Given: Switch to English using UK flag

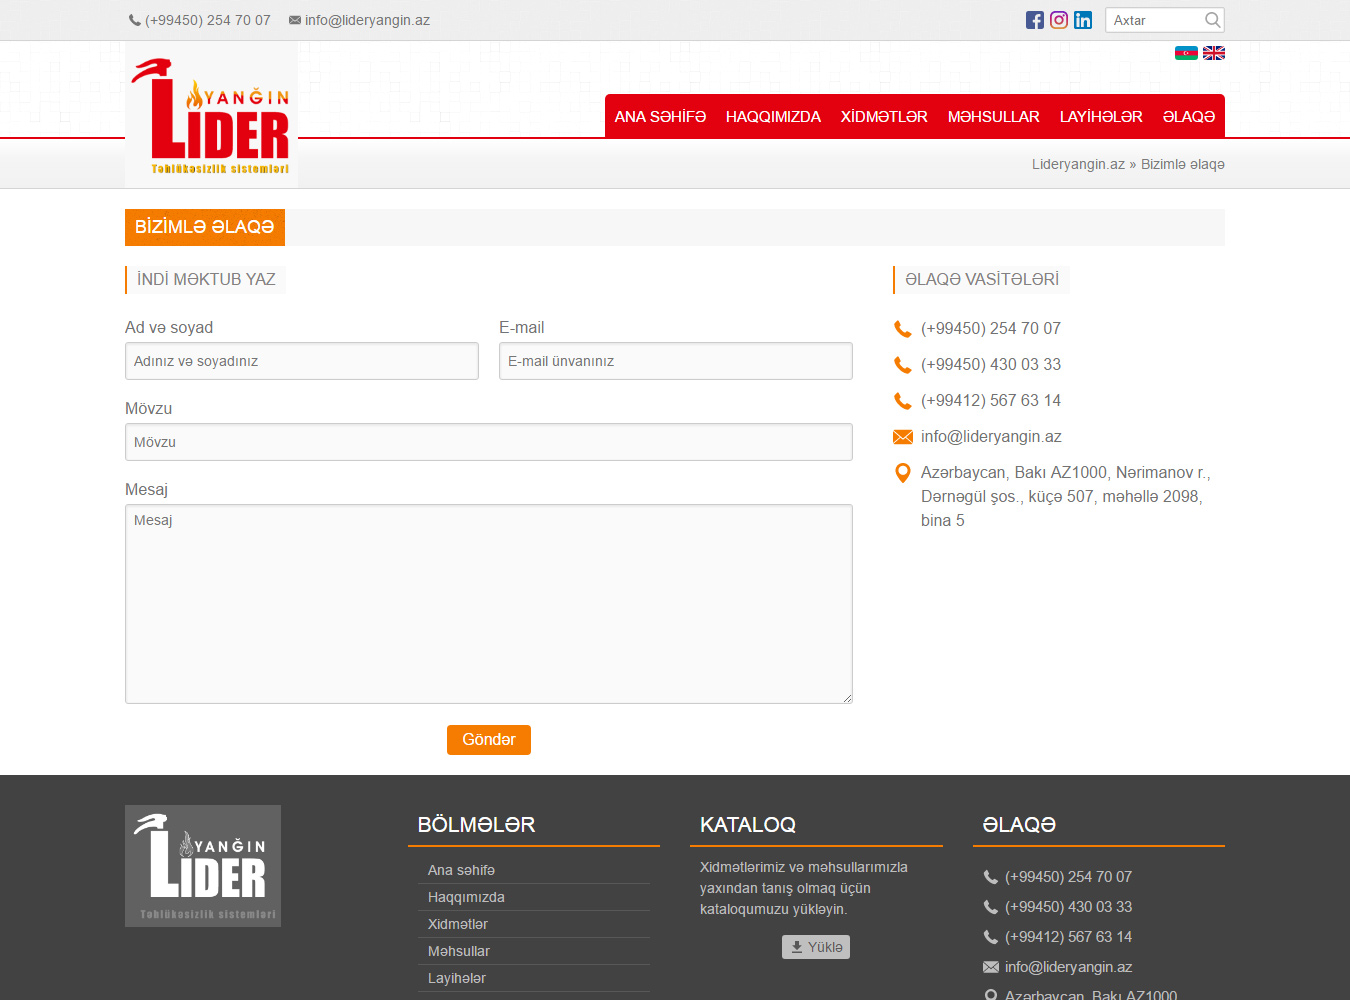Looking at the screenshot, I should pyautogui.click(x=1214, y=53).
